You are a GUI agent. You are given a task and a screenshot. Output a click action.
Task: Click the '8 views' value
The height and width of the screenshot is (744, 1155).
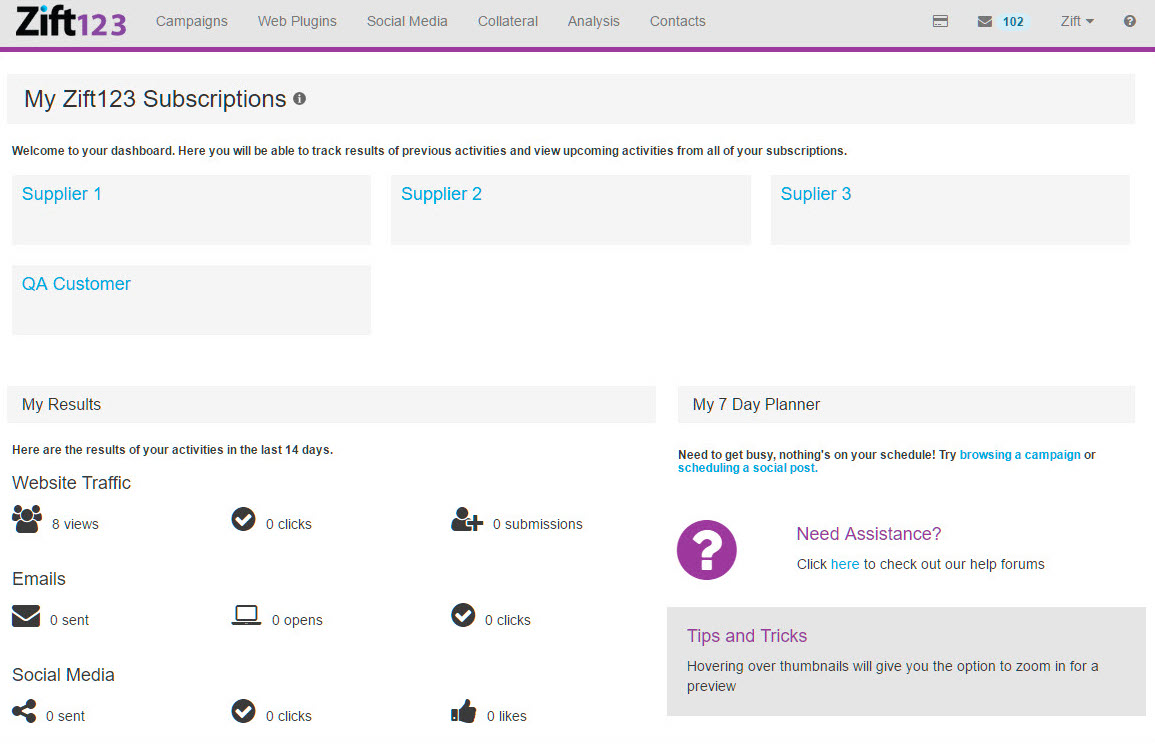tap(75, 524)
